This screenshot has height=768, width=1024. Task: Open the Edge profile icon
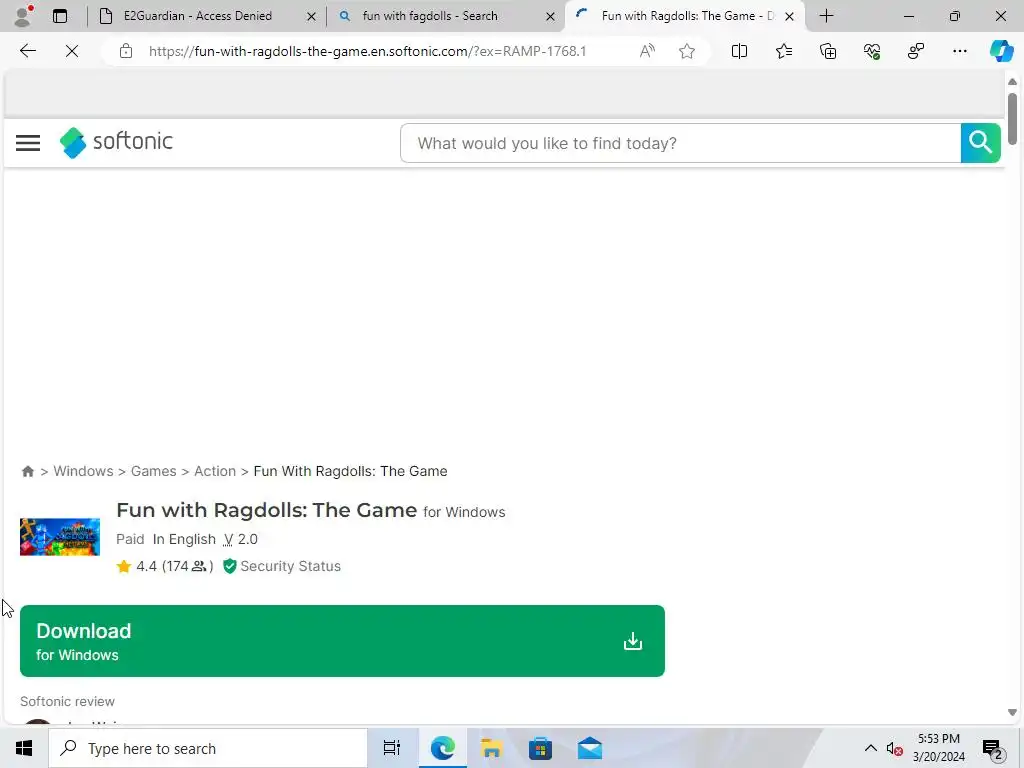pyautogui.click(x=24, y=16)
